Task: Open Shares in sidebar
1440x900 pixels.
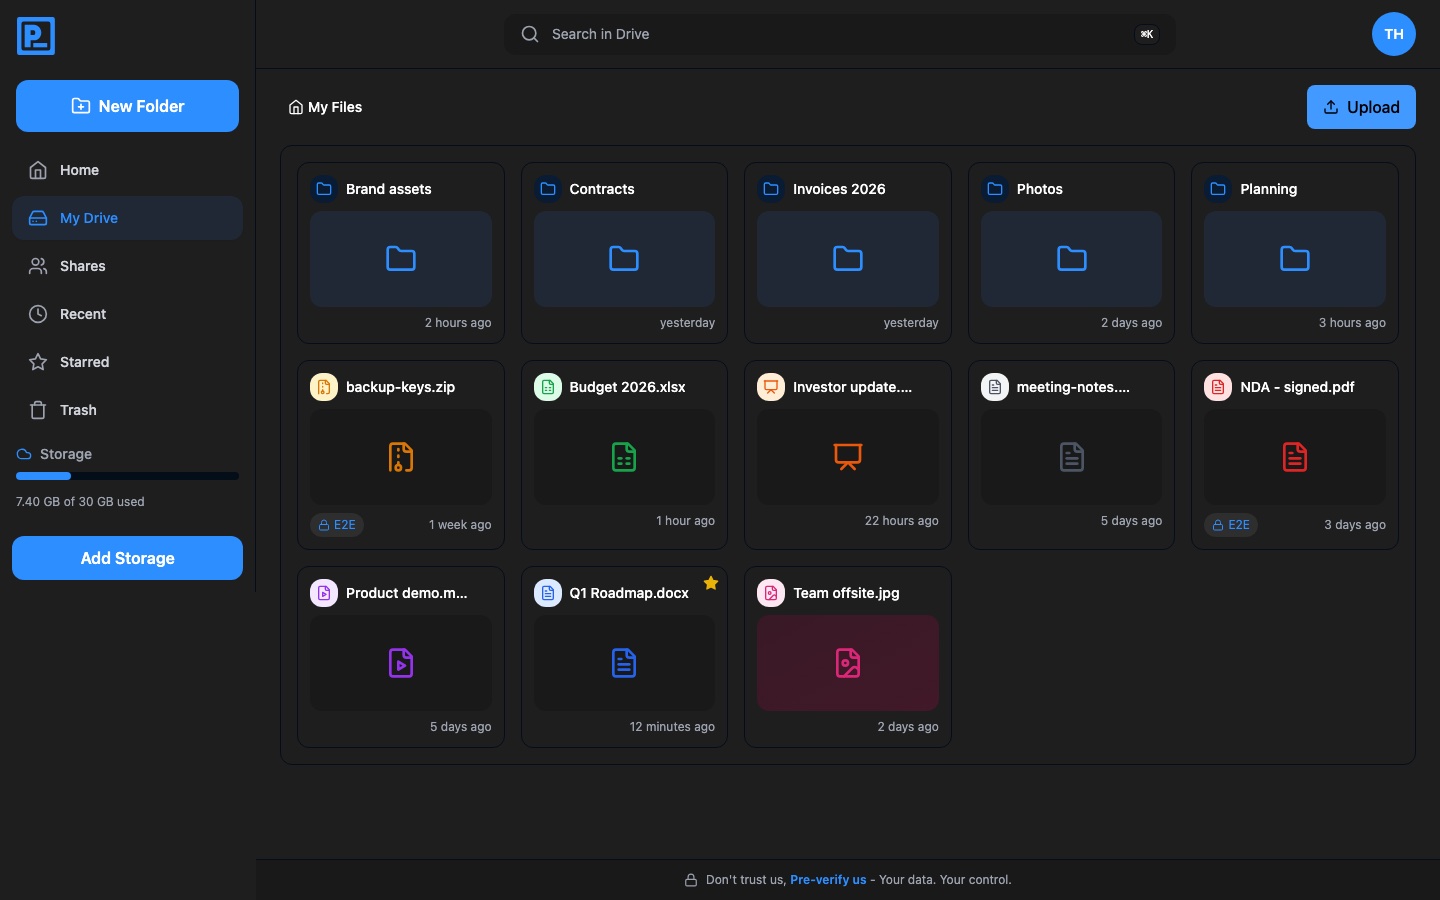Action: tap(127, 266)
